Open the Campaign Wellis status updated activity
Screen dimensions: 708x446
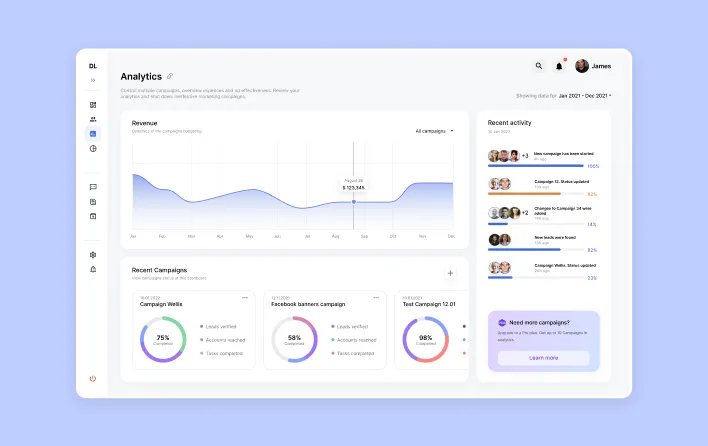565,265
